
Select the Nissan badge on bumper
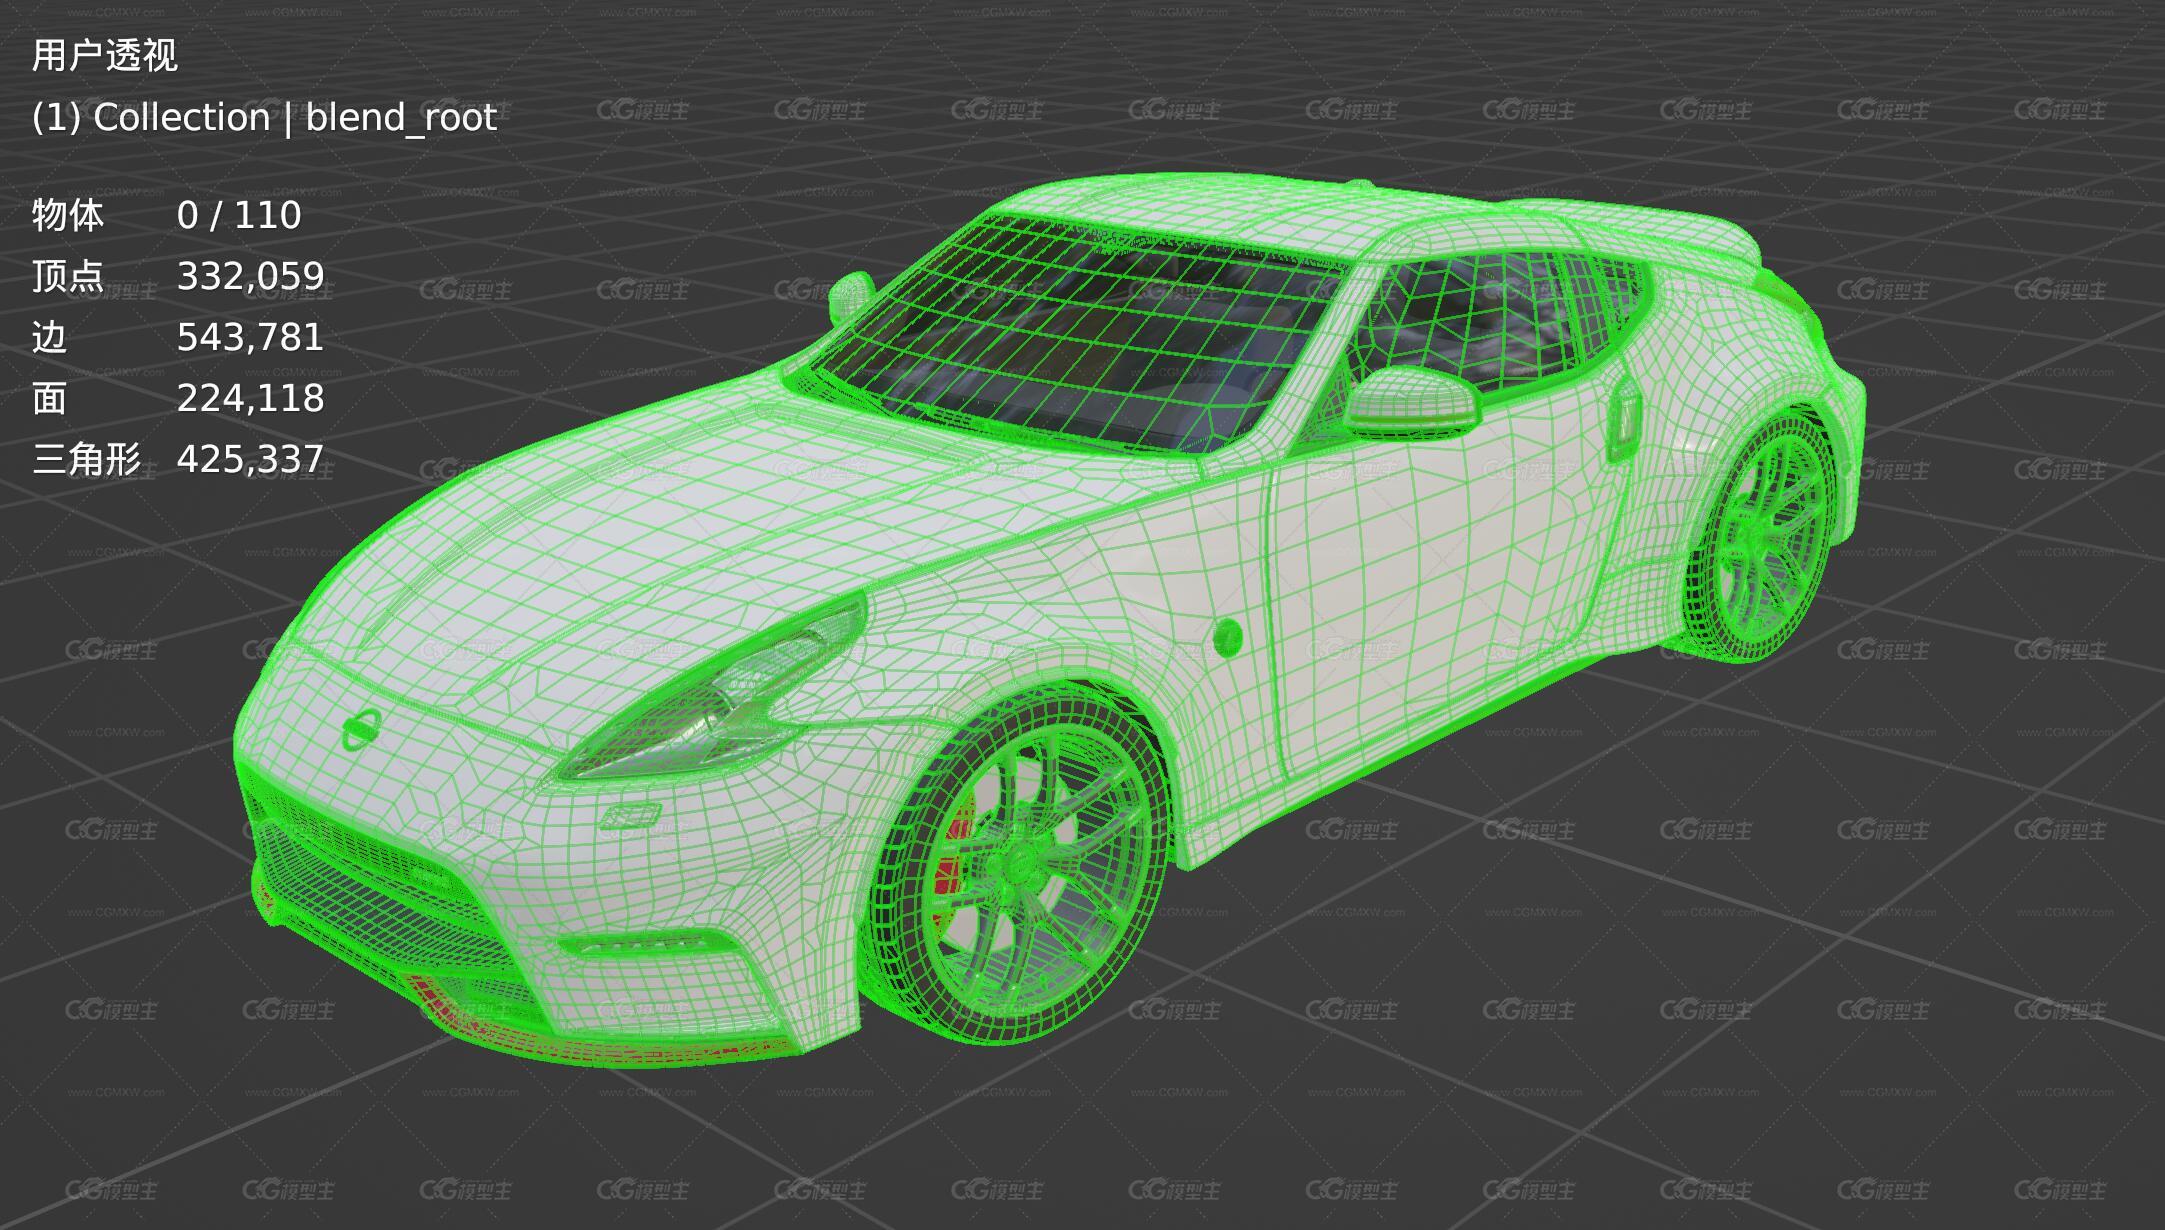[360, 729]
